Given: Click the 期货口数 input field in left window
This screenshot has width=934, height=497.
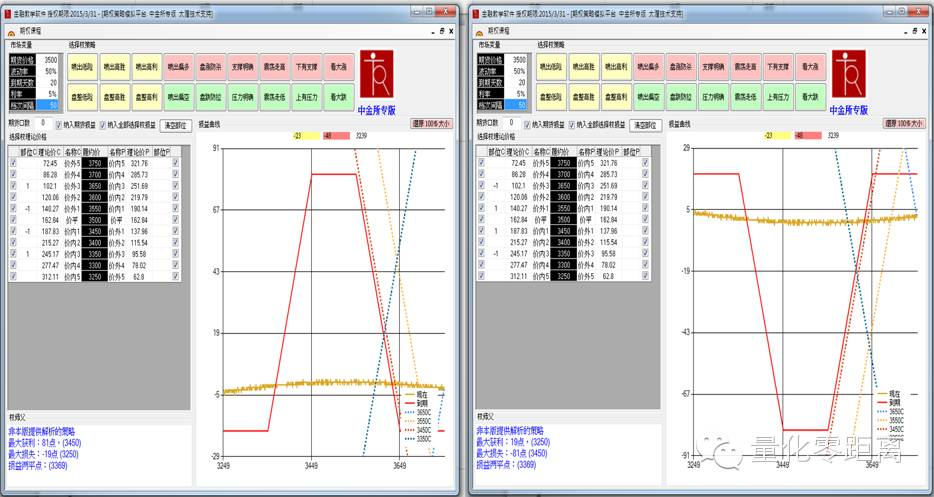Looking at the screenshot, I should click(x=43, y=123).
